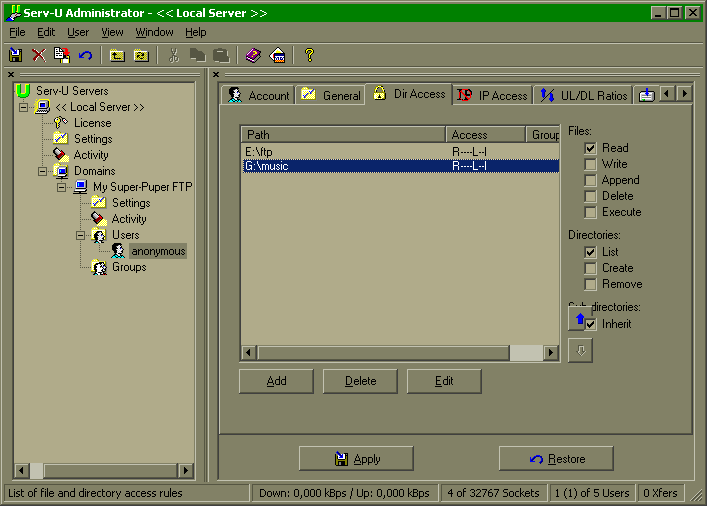The width and height of the screenshot is (707, 506).
Task: Click the Local Server Activity icon
Action: click(x=60, y=155)
